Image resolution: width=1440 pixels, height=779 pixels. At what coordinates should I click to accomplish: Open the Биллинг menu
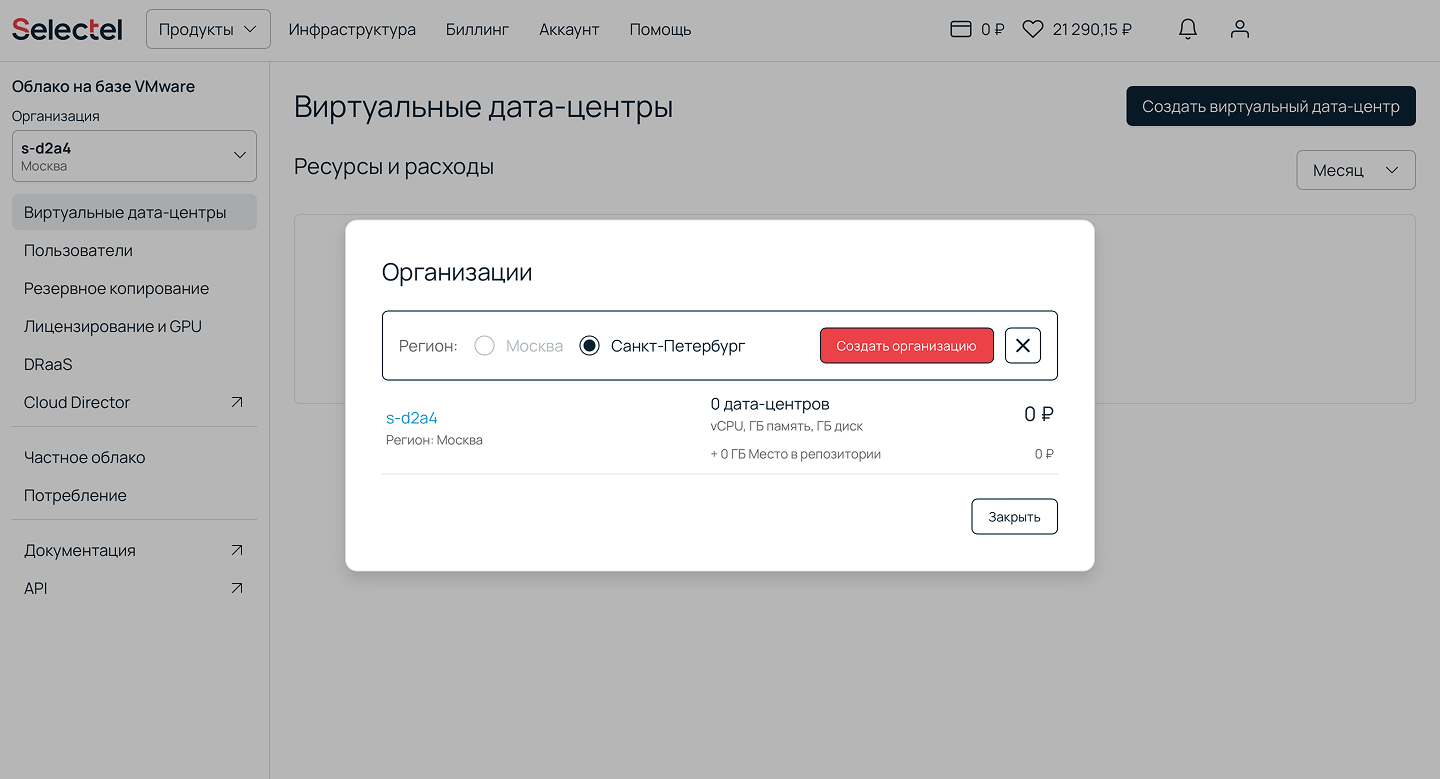coord(477,29)
